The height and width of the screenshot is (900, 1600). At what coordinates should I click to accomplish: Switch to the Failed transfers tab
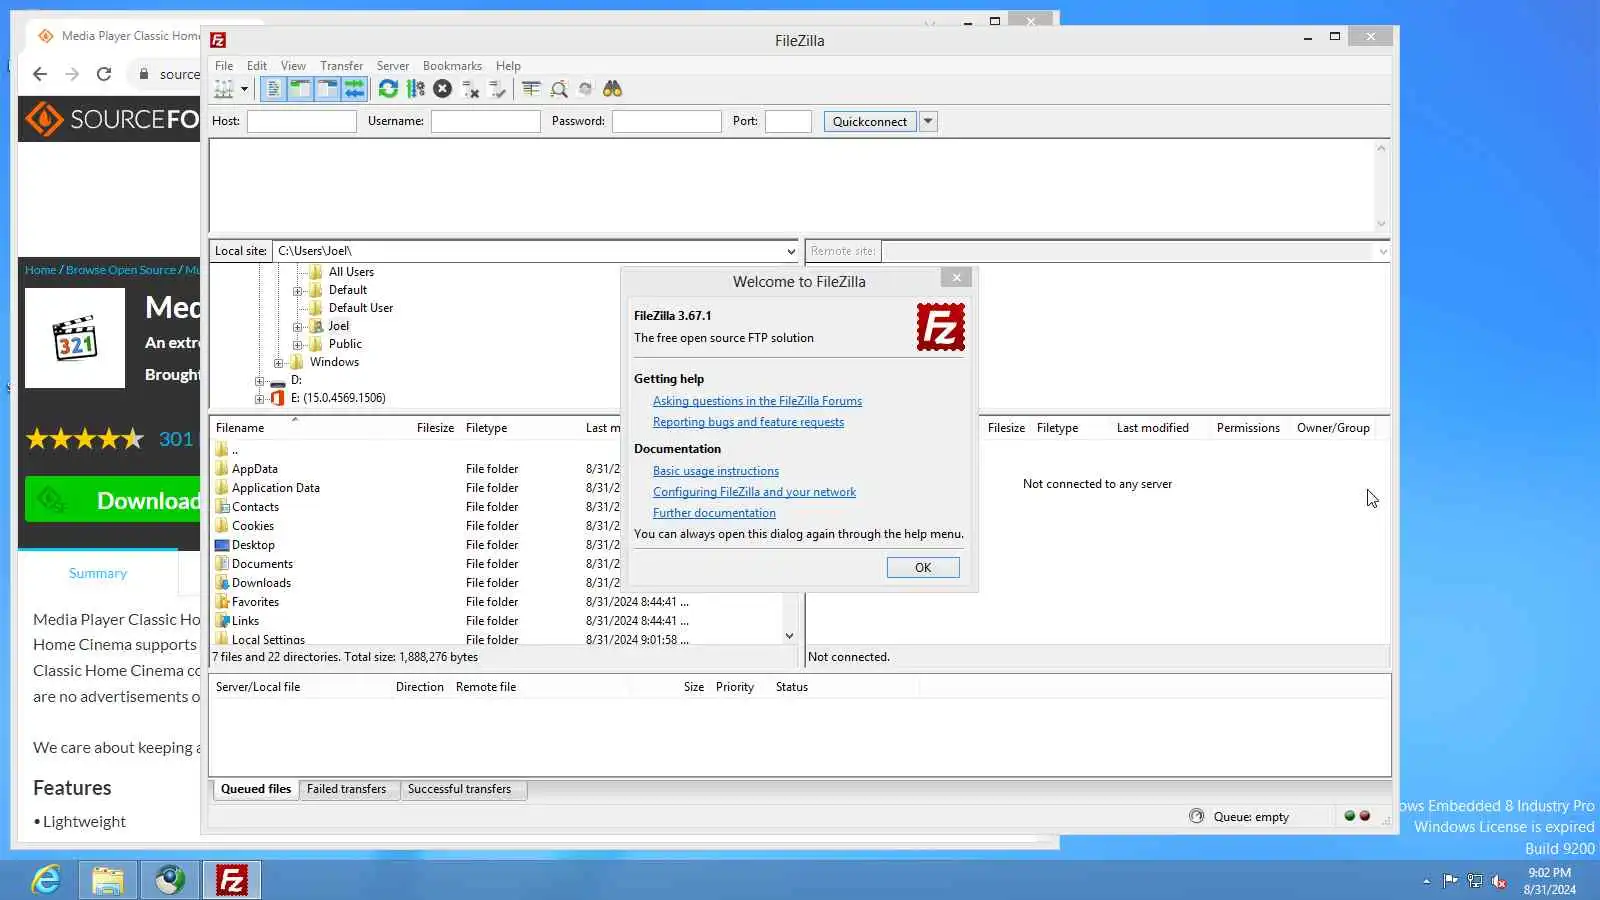point(346,789)
